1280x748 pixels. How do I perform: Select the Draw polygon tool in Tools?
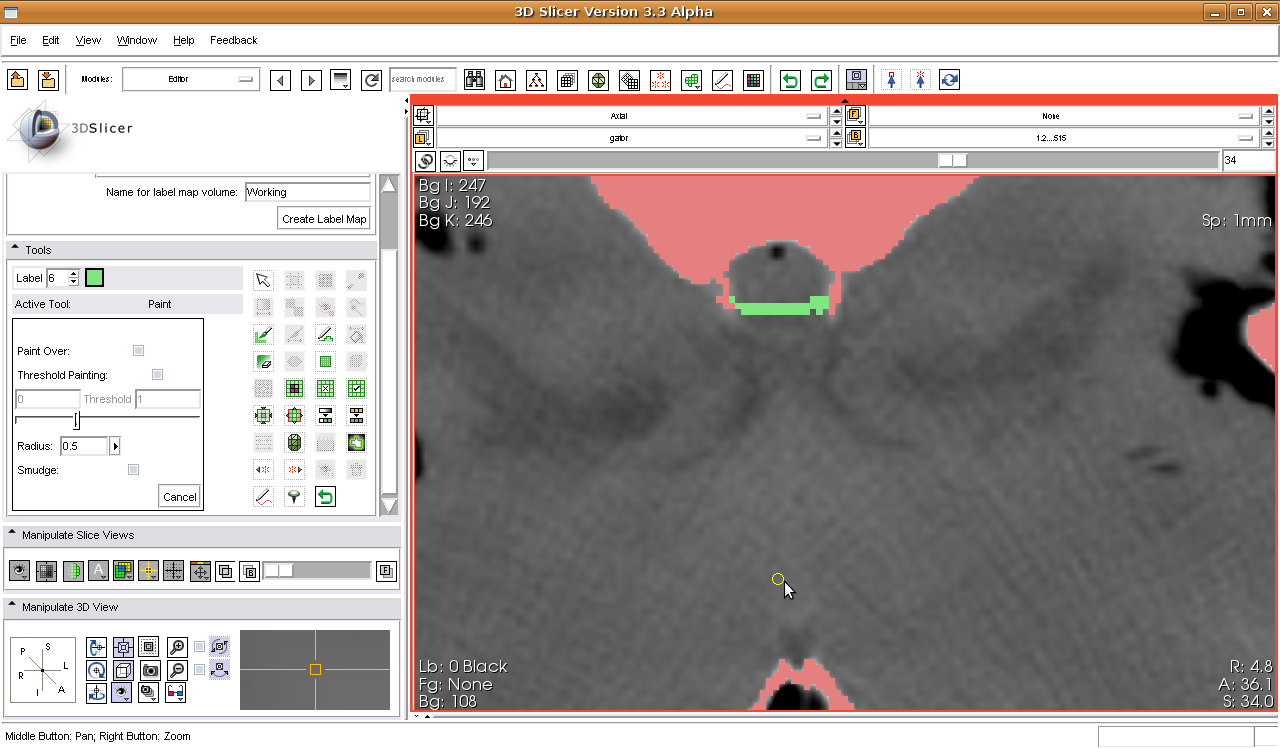point(325,334)
